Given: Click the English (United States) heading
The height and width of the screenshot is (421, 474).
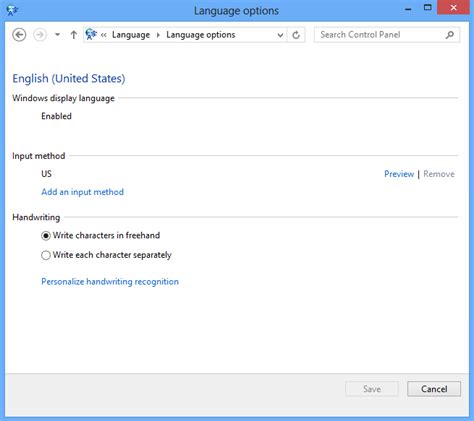Looking at the screenshot, I should pos(69,79).
